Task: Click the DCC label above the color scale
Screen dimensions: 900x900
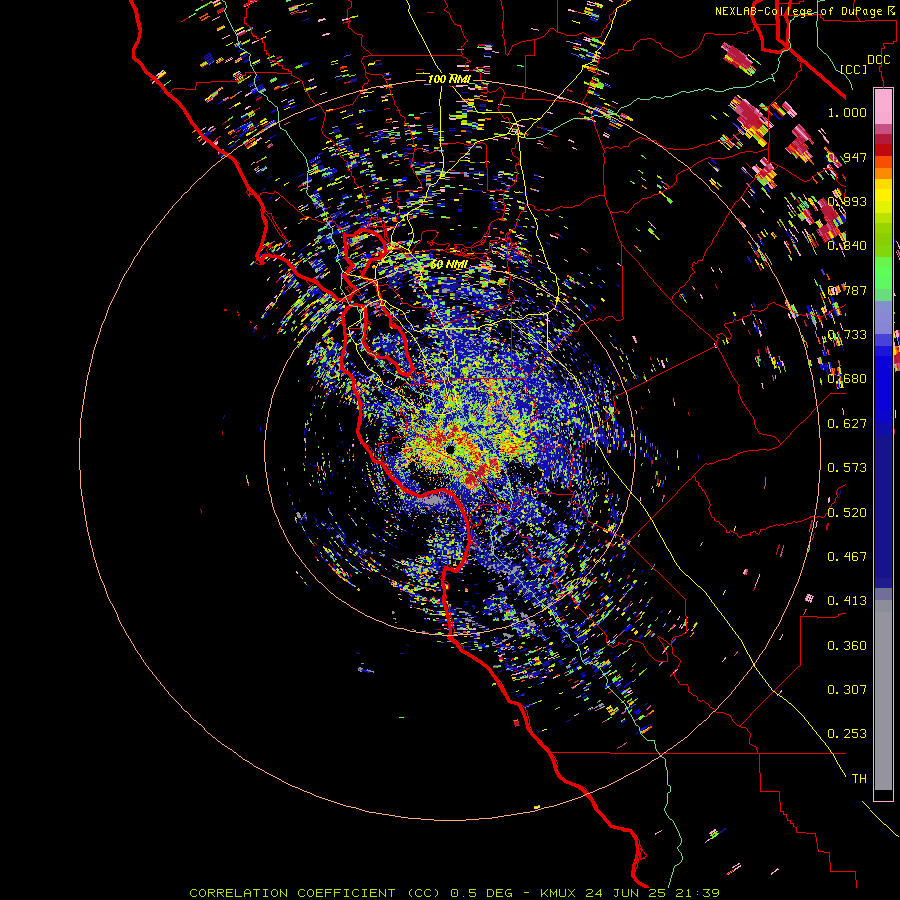Action: click(x=878, y=60)
